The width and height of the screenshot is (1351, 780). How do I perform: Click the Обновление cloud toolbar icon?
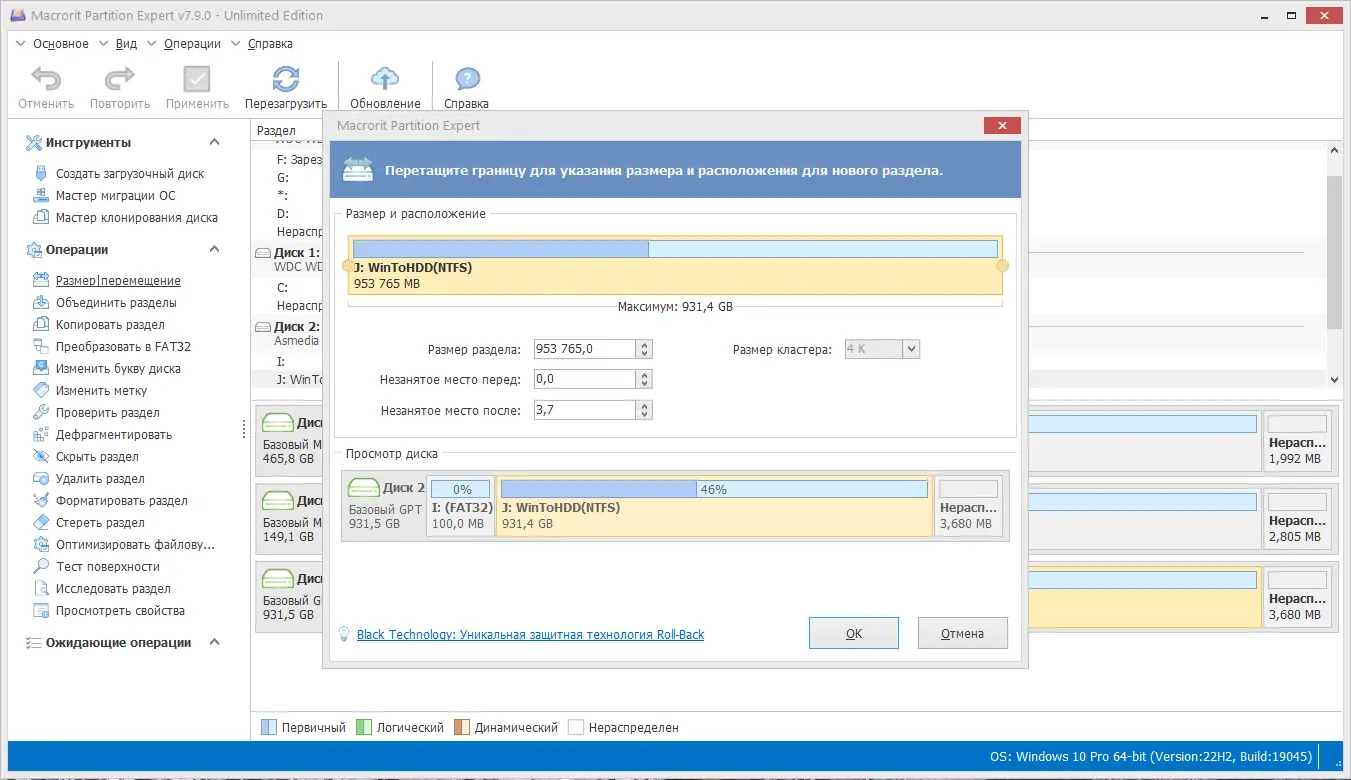click(385, 79)
